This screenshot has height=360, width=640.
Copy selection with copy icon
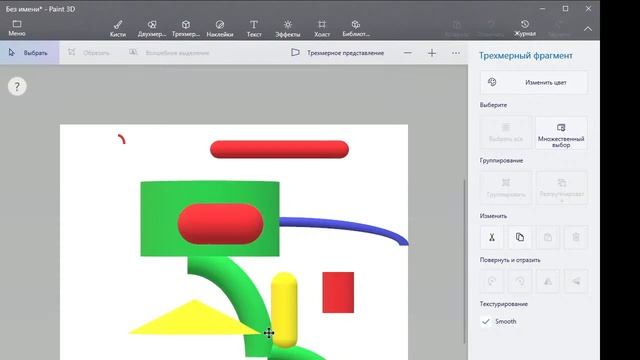pyautogui.click(x=520, y=237)
